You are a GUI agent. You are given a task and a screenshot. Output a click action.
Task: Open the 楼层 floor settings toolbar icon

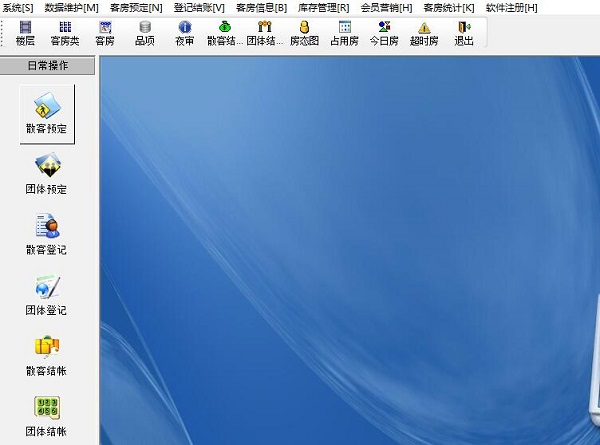point(25,33)
